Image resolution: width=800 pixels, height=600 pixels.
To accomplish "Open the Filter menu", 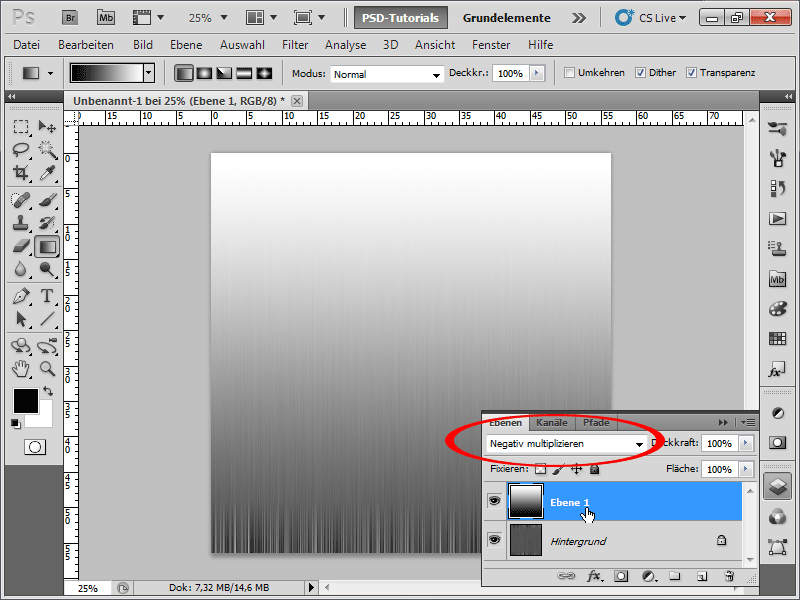I will [295, 45].
